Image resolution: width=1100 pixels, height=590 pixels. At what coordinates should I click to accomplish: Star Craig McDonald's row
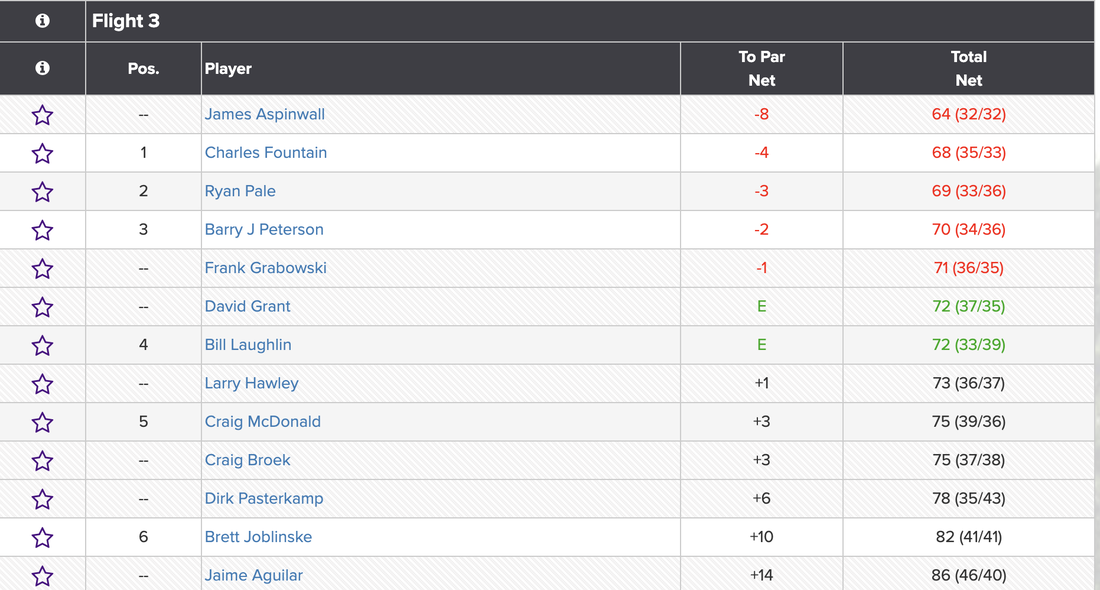[x=42, y=422]
